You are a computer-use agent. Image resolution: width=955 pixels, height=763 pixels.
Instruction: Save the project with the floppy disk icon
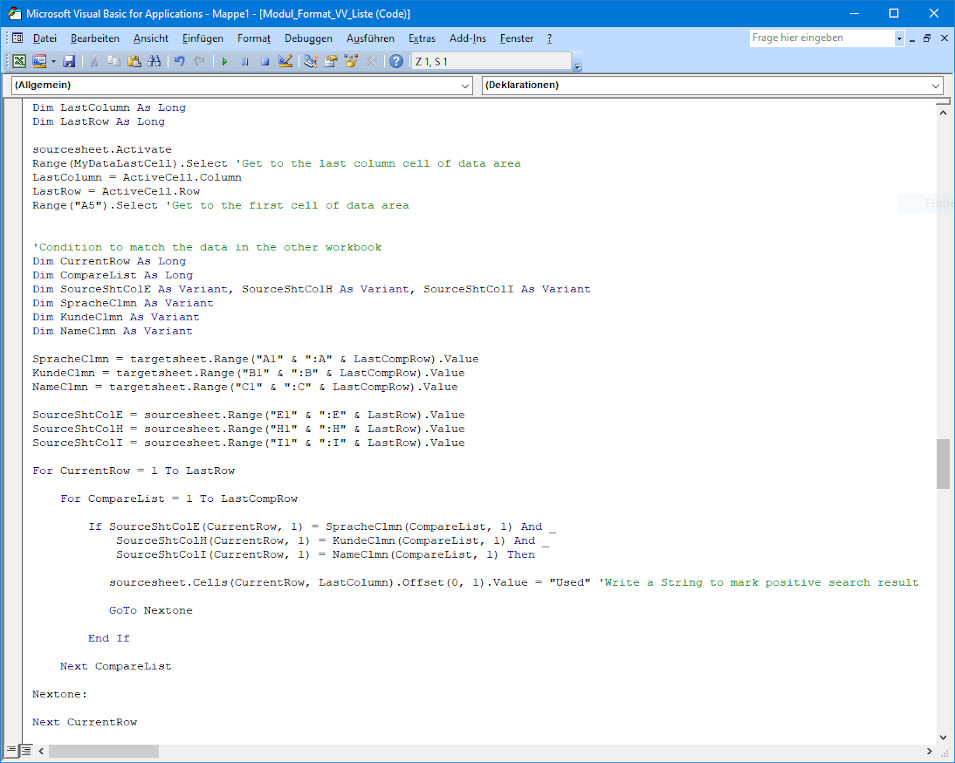(x=69, y=61)
